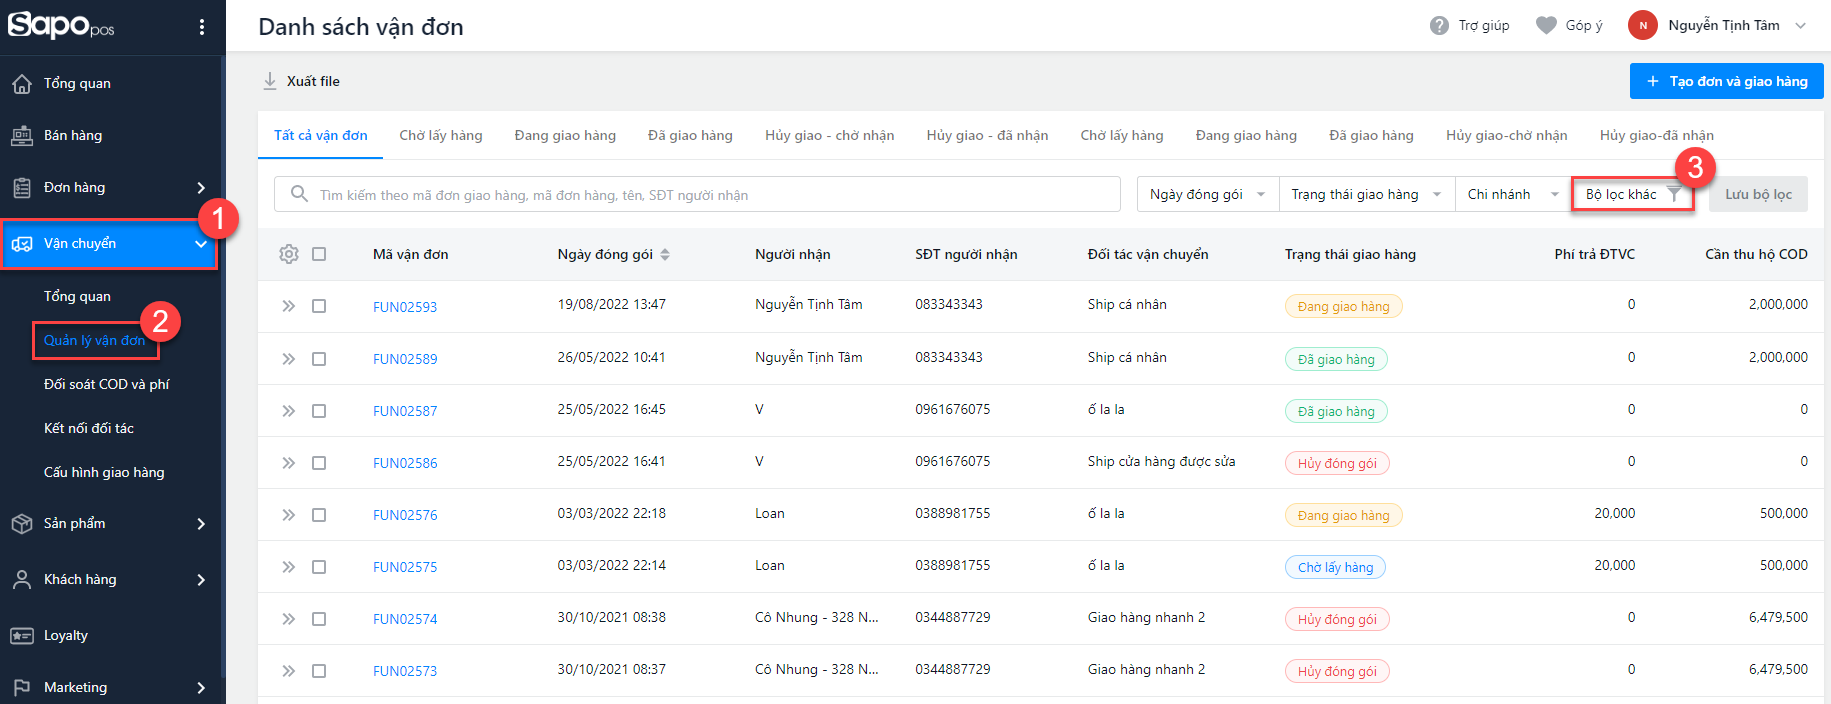Image resolution: width=1831 pixels, height=704 pixels.
Task: Click the Tổng quan home icon in sidebar
Action: [22, 84]
